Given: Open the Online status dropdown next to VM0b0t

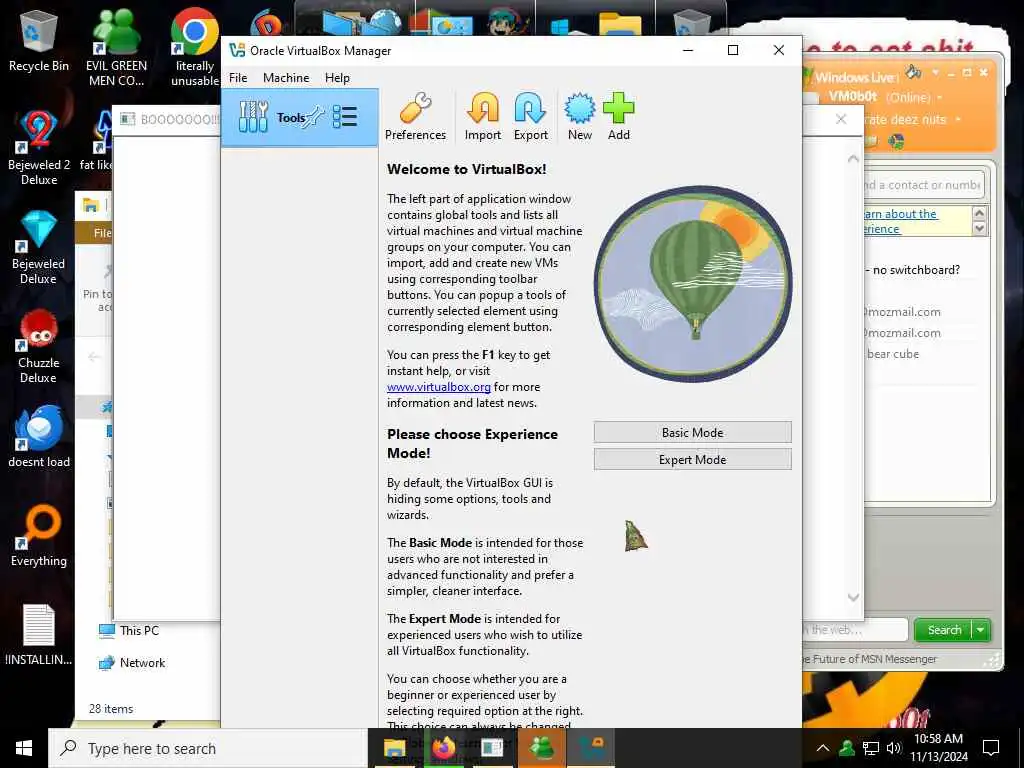Looking at the screenshot, I should 940,97.
